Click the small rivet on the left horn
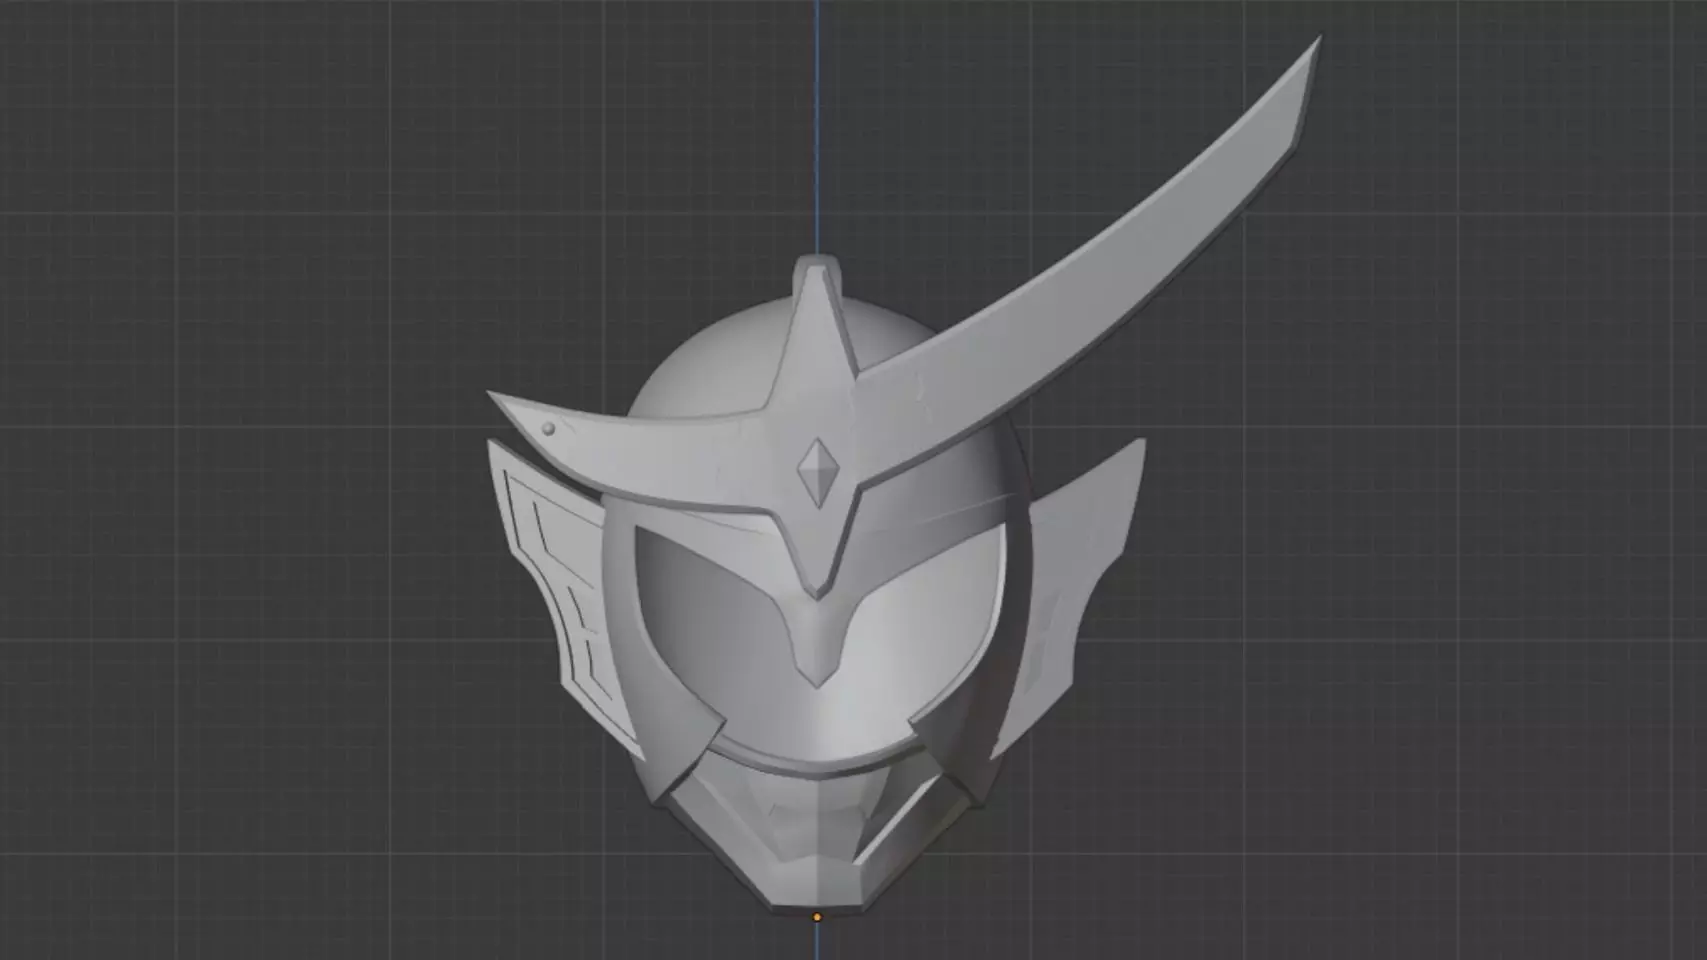 click(x=548, y=429)
